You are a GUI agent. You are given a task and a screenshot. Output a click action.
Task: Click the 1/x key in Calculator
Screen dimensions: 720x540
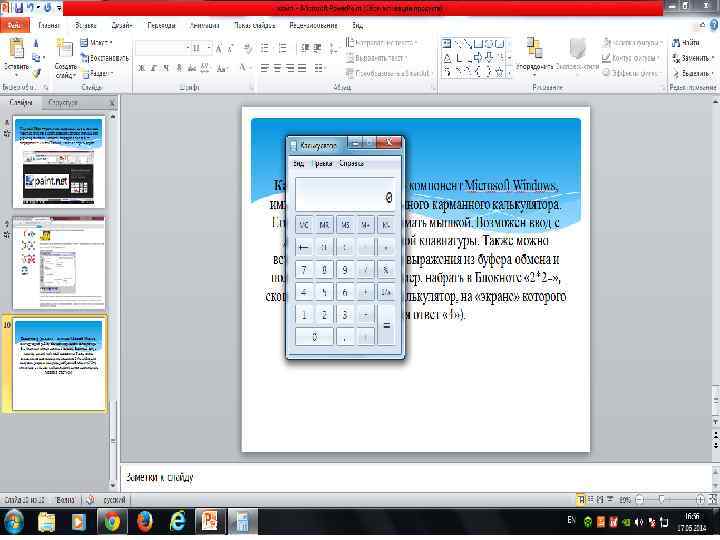coord(386,292)
